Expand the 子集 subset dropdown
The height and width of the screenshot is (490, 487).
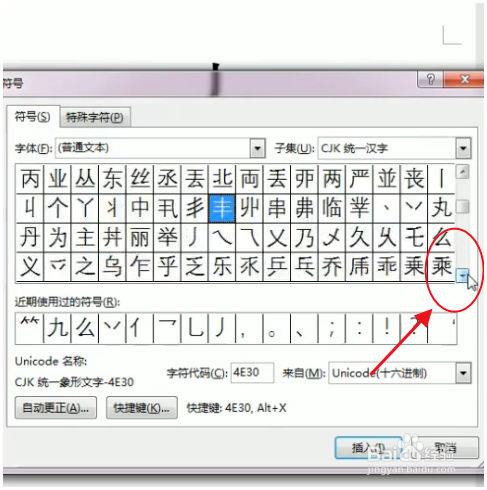click(x=463, y=148)
